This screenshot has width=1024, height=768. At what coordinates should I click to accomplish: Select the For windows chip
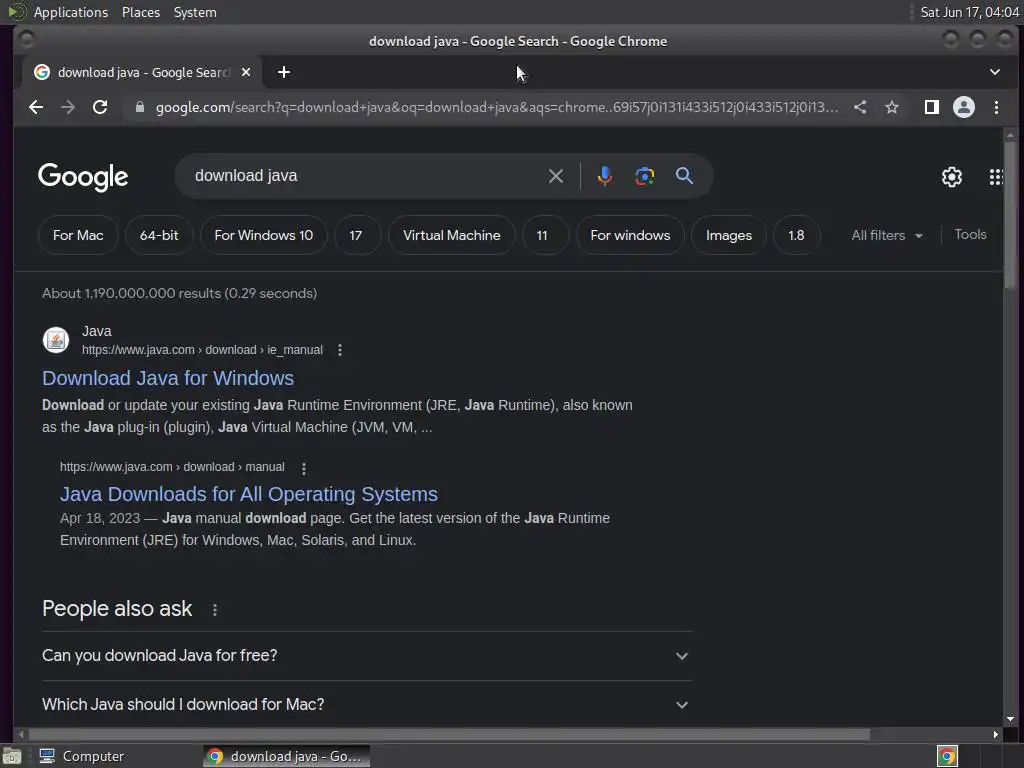click(x=630, y=235)
